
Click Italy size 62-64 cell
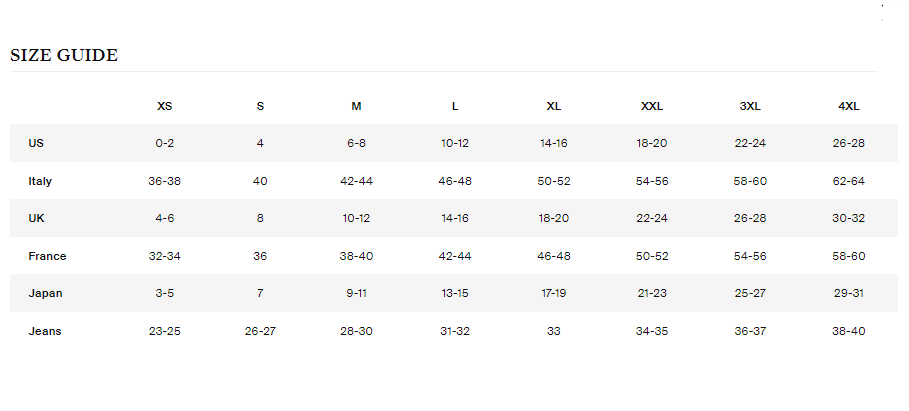click(849, 181)
